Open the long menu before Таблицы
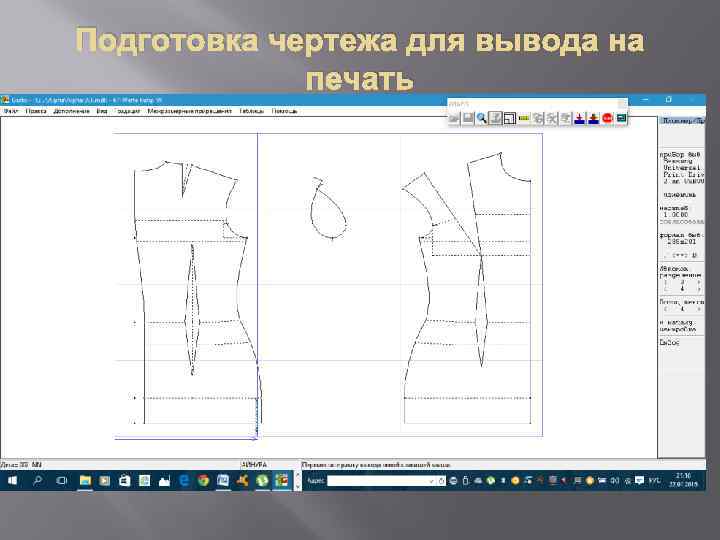720x540 pixels. 190,111
